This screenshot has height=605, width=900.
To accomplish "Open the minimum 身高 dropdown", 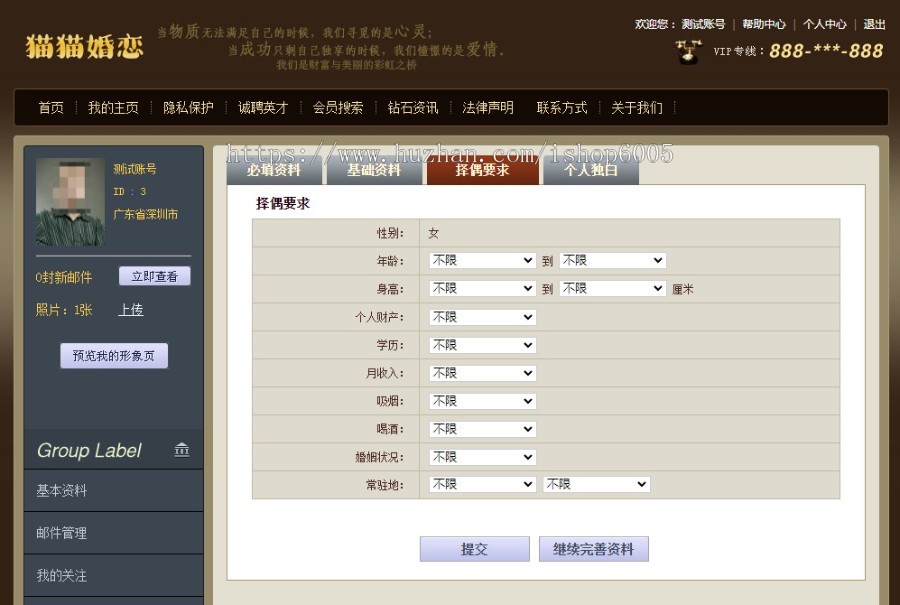I will (x=483, y=288).
